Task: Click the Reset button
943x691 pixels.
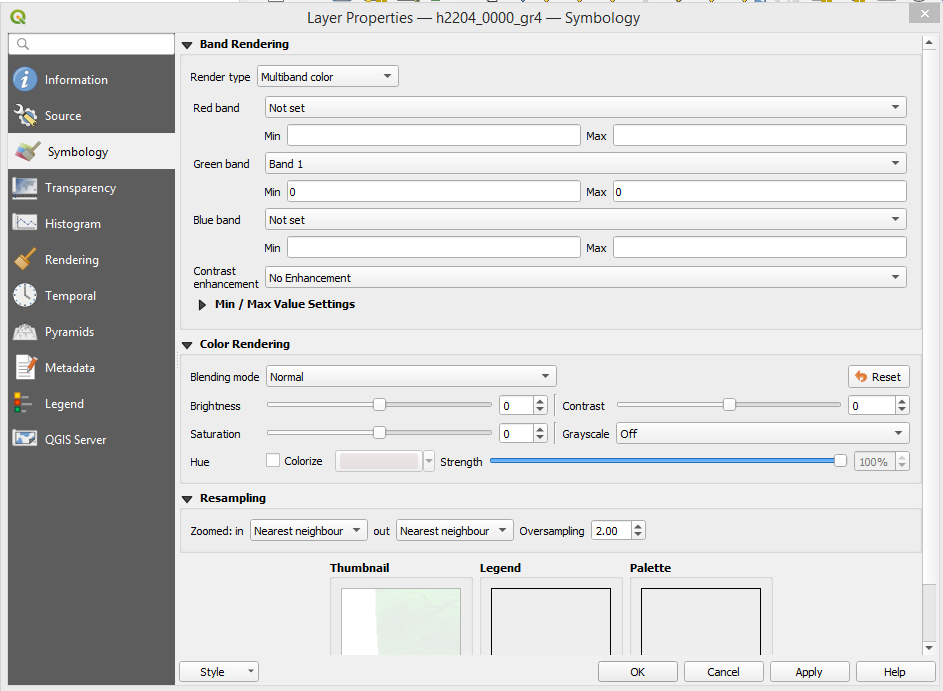Action: pyautogui.click(x=879, y=376)
